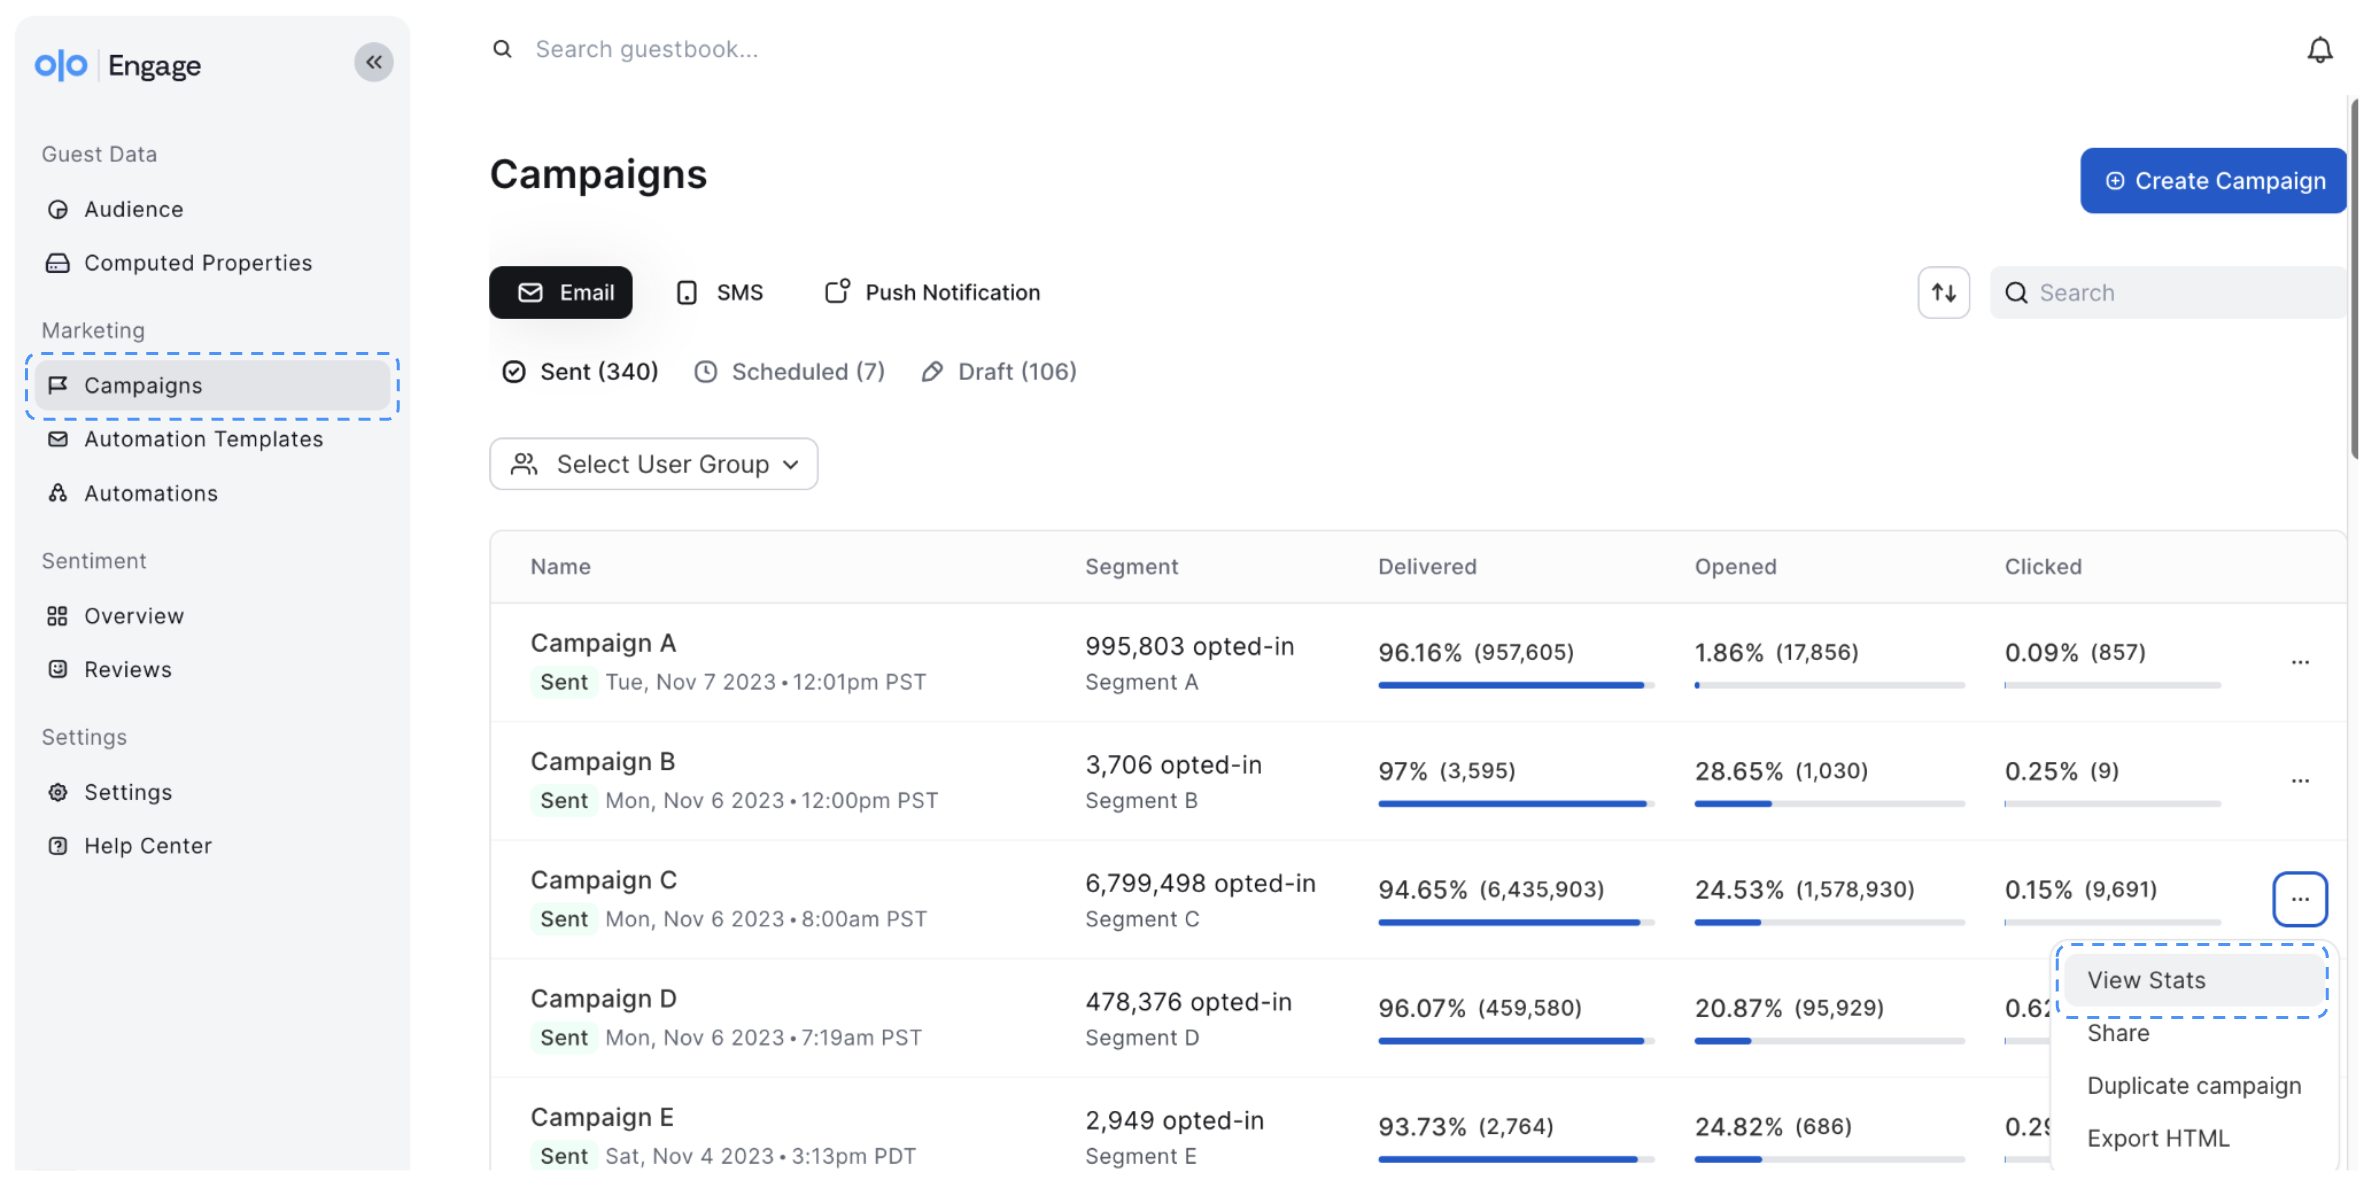Click Campaign B opened progress bar
2372x1188 pixels.
click(x=1829, y=804)
